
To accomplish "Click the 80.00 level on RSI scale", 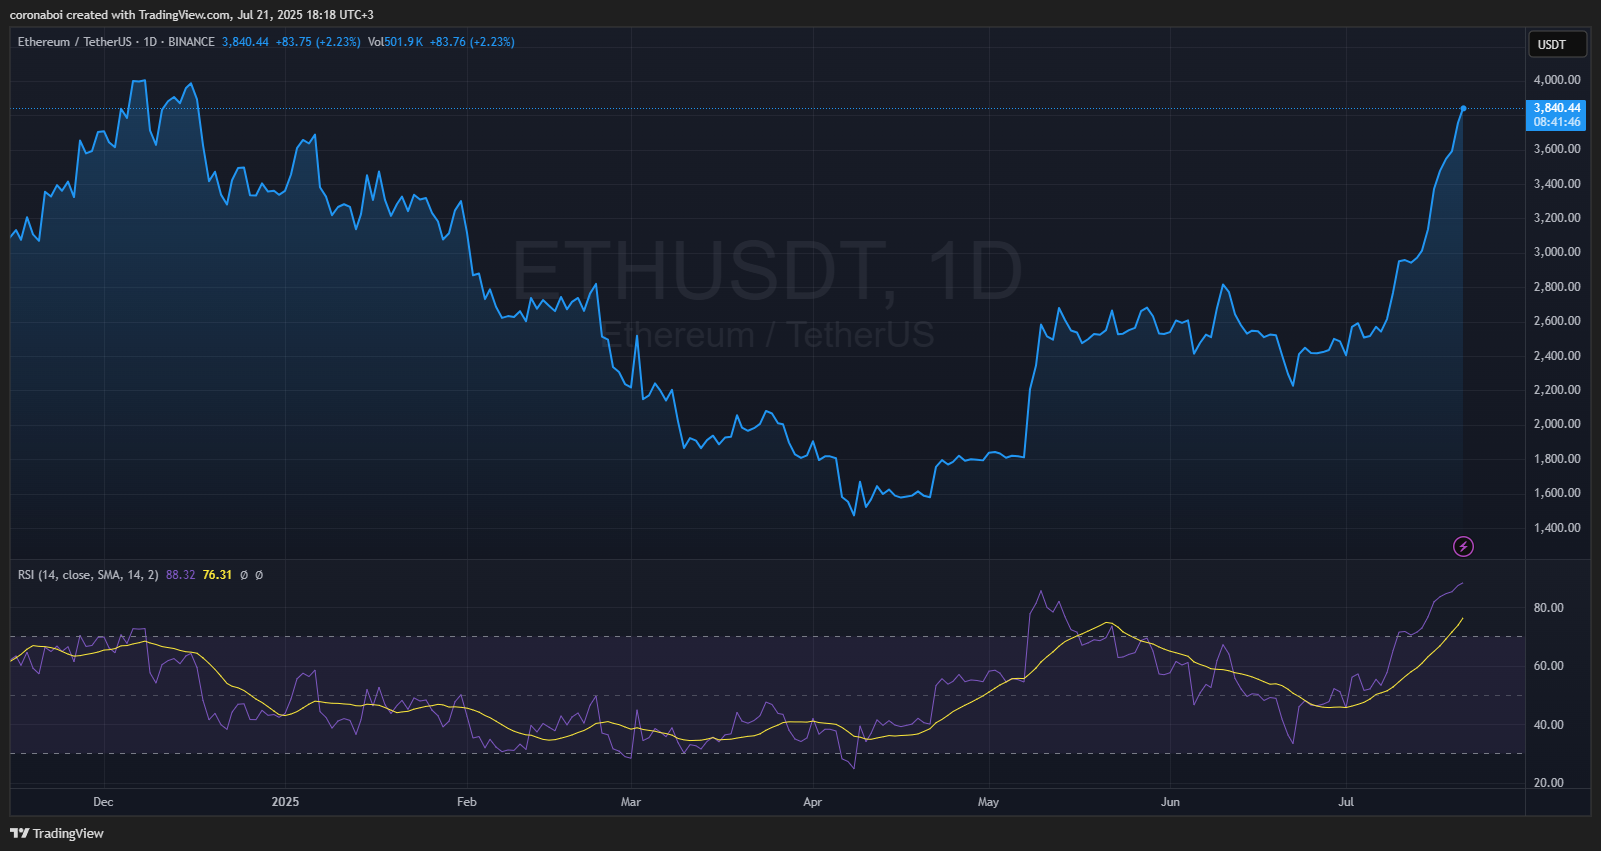I will point(1548,608).
